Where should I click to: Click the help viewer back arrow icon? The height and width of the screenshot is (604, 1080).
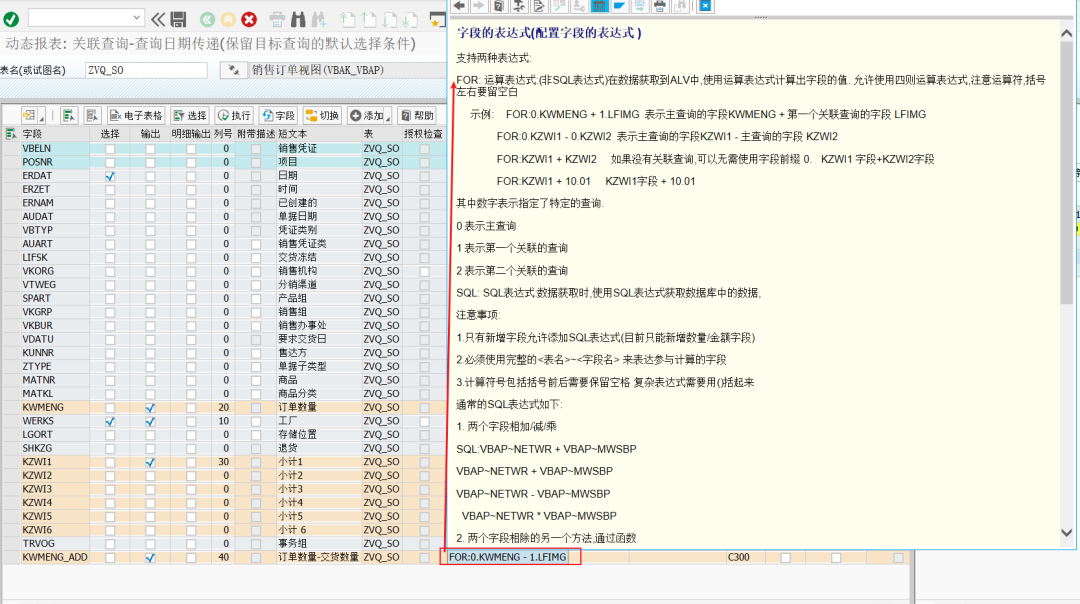click(x=459, y=6)
